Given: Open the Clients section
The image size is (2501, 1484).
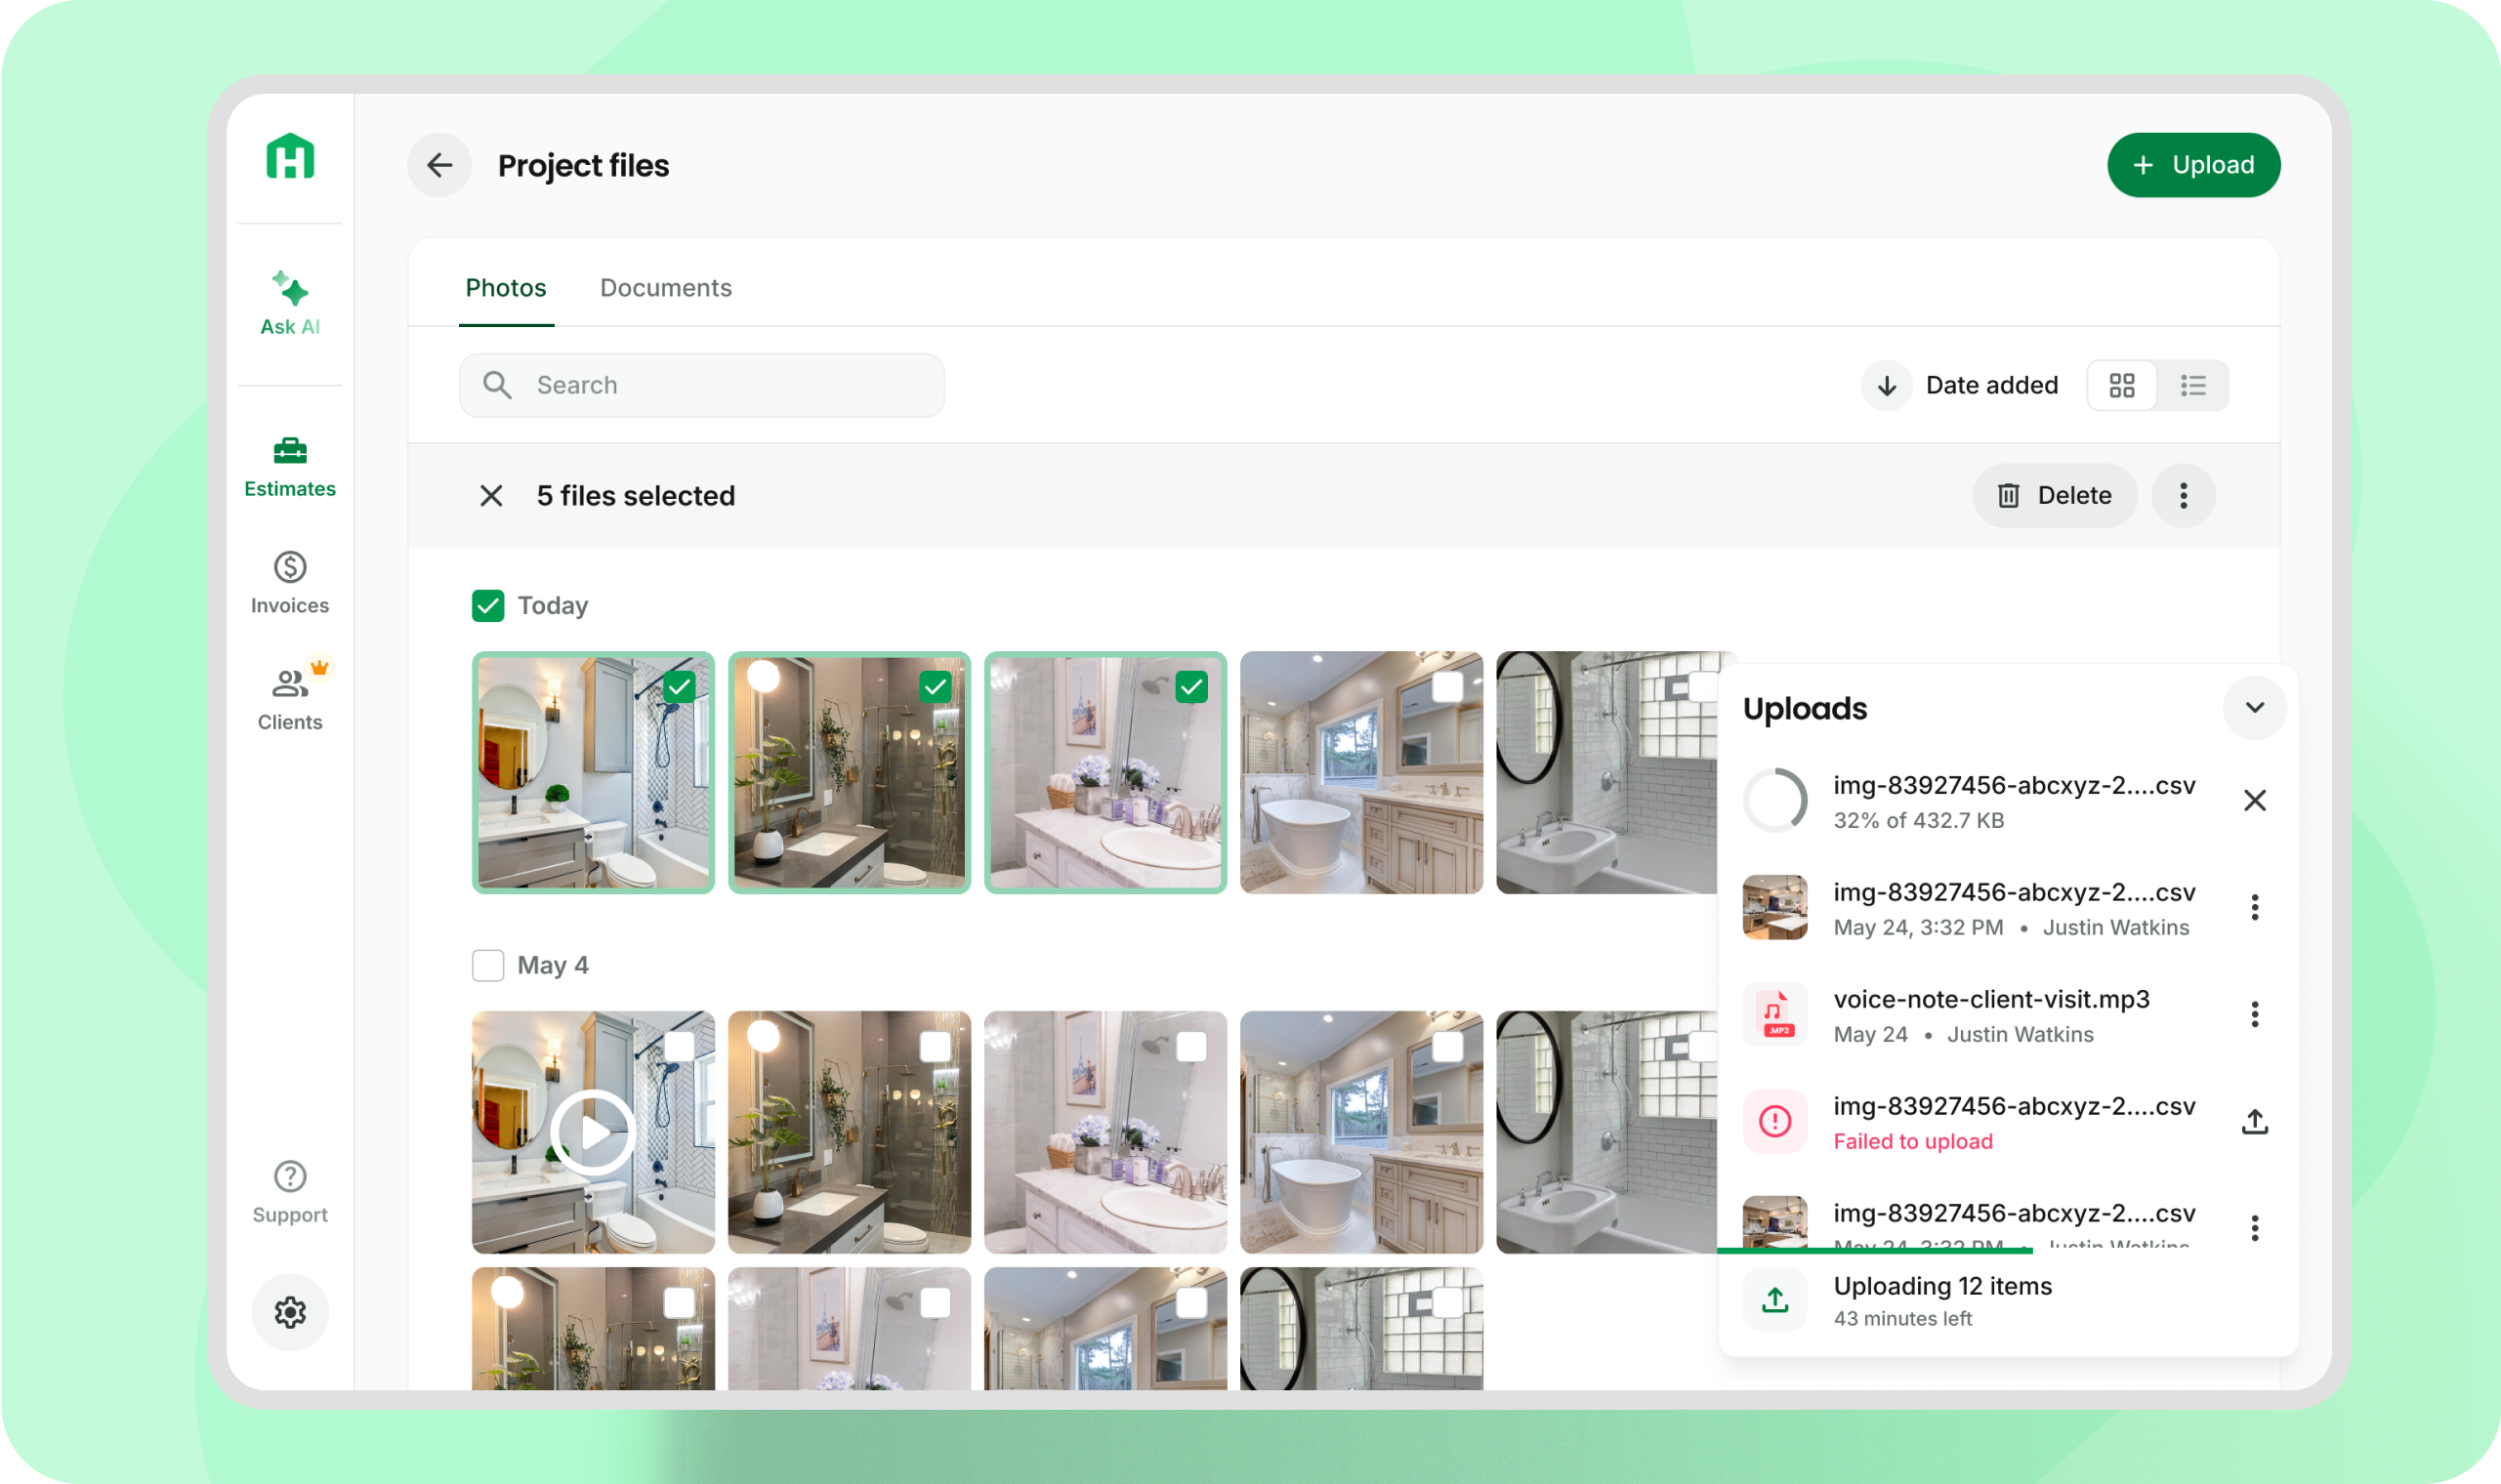Looking at the screenshot, I should tap(290, 698).
